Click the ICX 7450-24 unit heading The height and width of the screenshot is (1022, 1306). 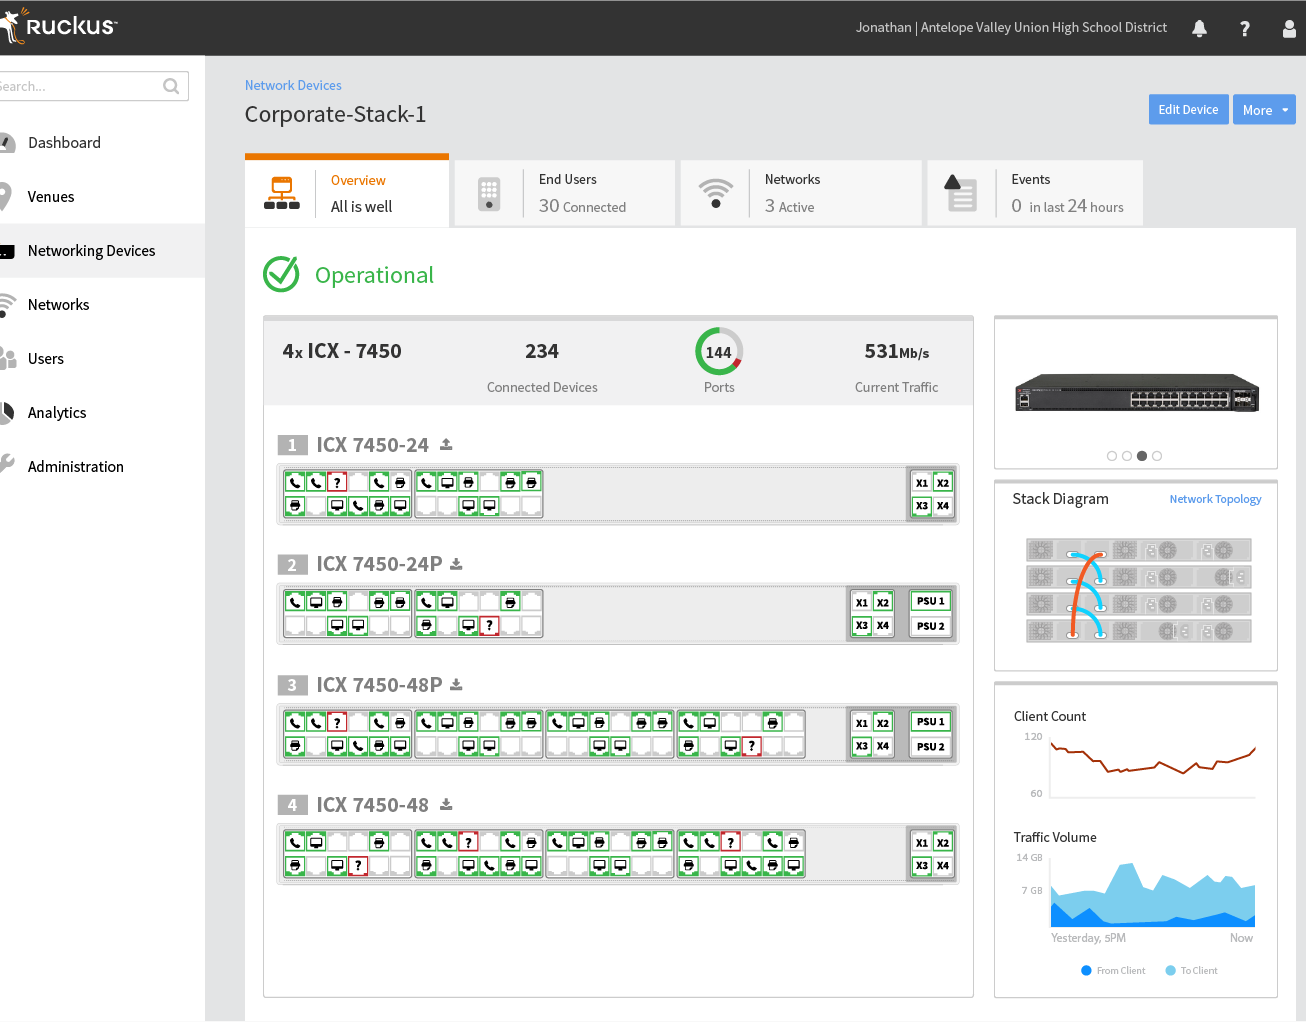click(x=372, y=445)
